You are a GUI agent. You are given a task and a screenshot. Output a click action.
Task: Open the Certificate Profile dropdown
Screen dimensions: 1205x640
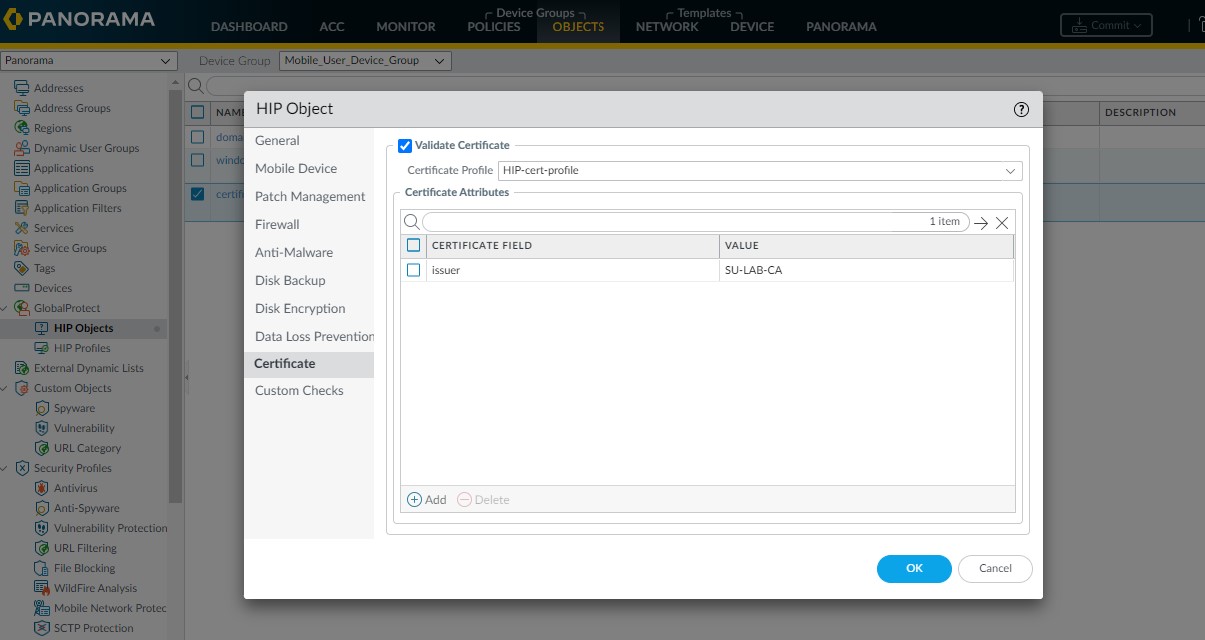(760, 171)
